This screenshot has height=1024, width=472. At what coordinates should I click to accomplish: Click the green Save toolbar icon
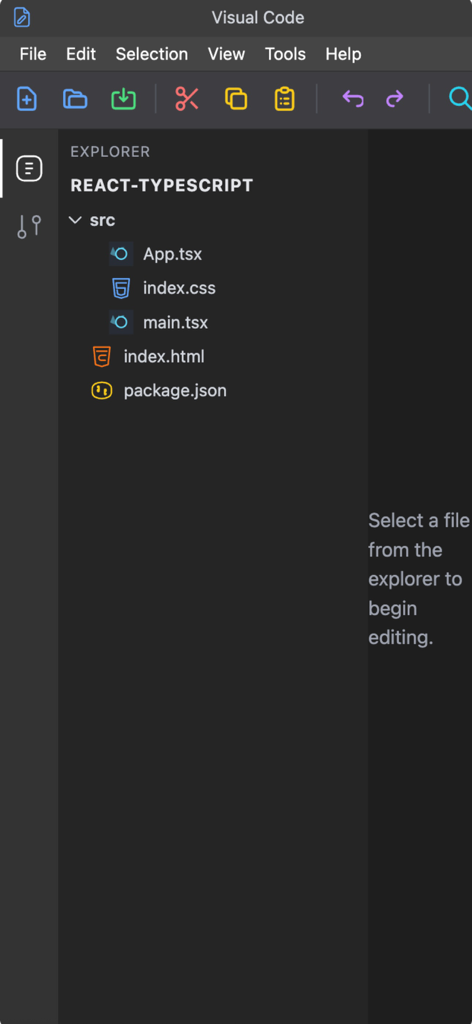coord(123,99)
